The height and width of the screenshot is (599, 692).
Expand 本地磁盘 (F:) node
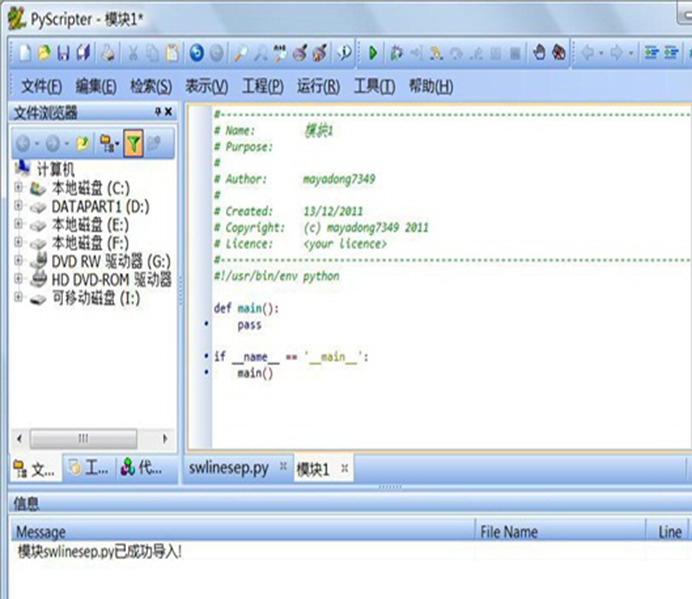pos(18,242)
